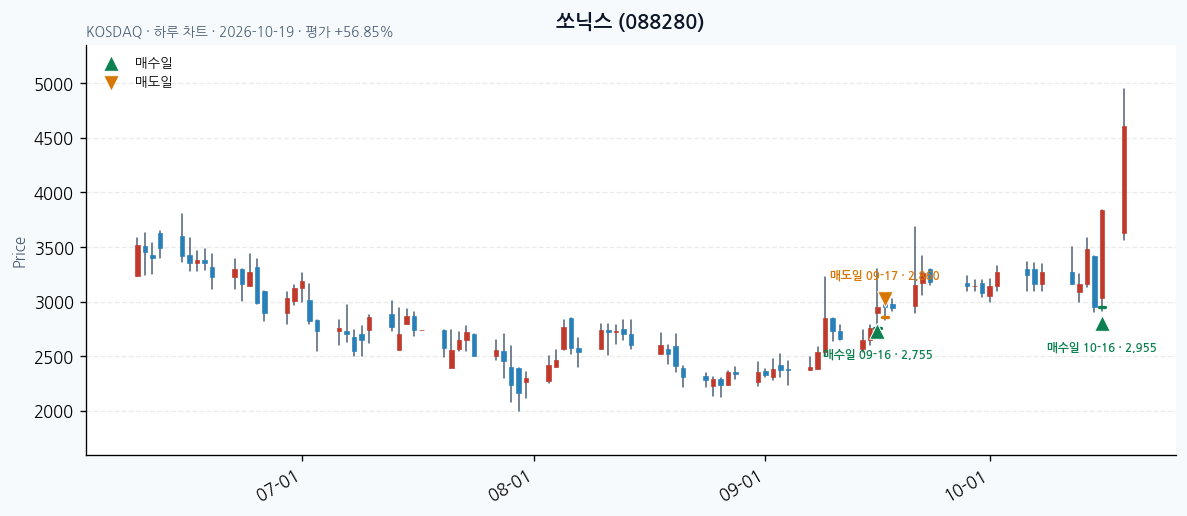
Task: Click the annotation 매수일 09-16 · 2,755
Action: pyautogui.click(x=878, y=354)
